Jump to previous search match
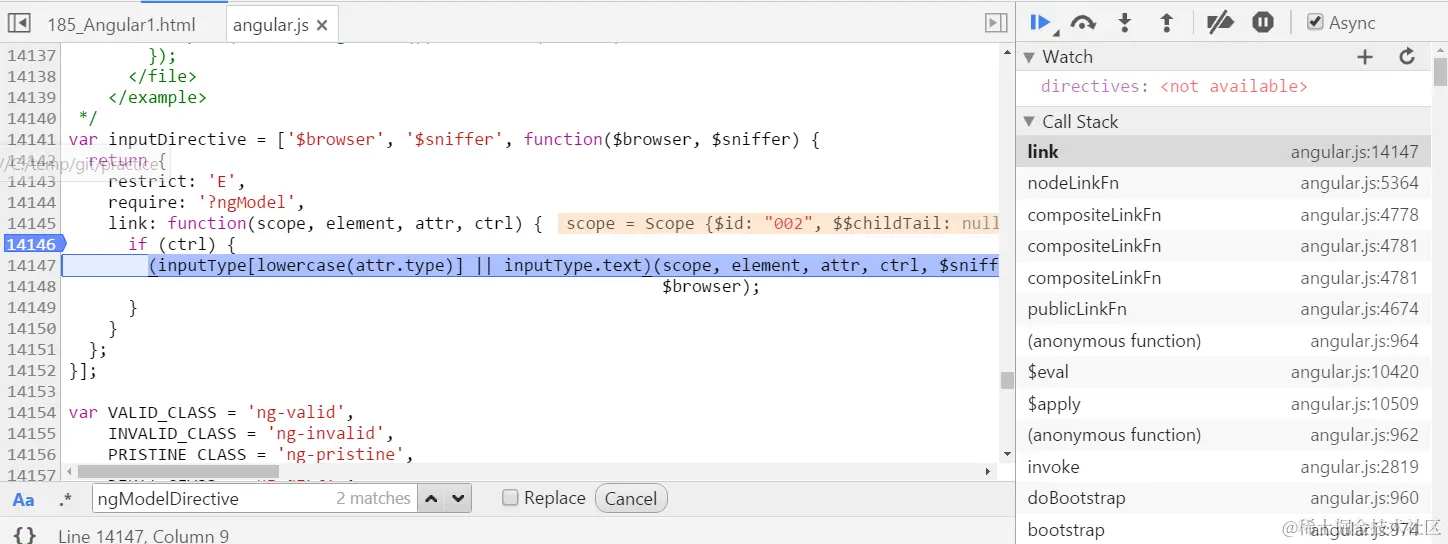1448x544 pixels. pos(430,498)
